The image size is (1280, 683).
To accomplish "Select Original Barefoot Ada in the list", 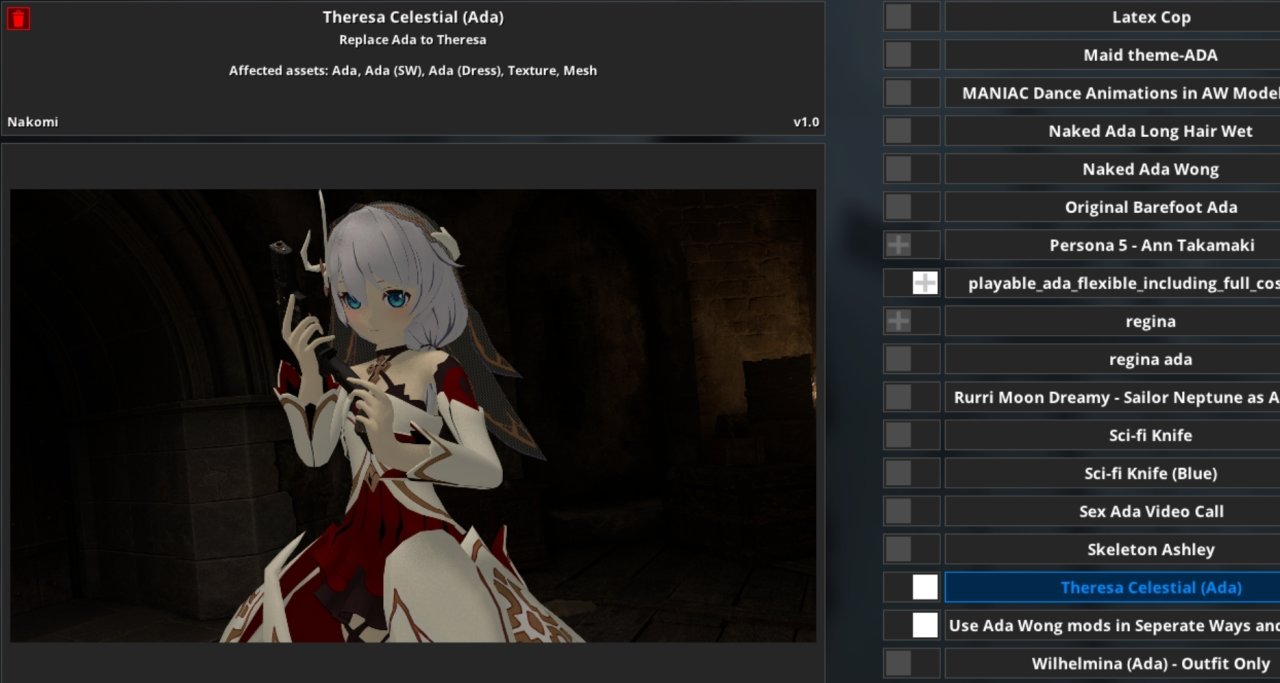I will pos(1112,207).
